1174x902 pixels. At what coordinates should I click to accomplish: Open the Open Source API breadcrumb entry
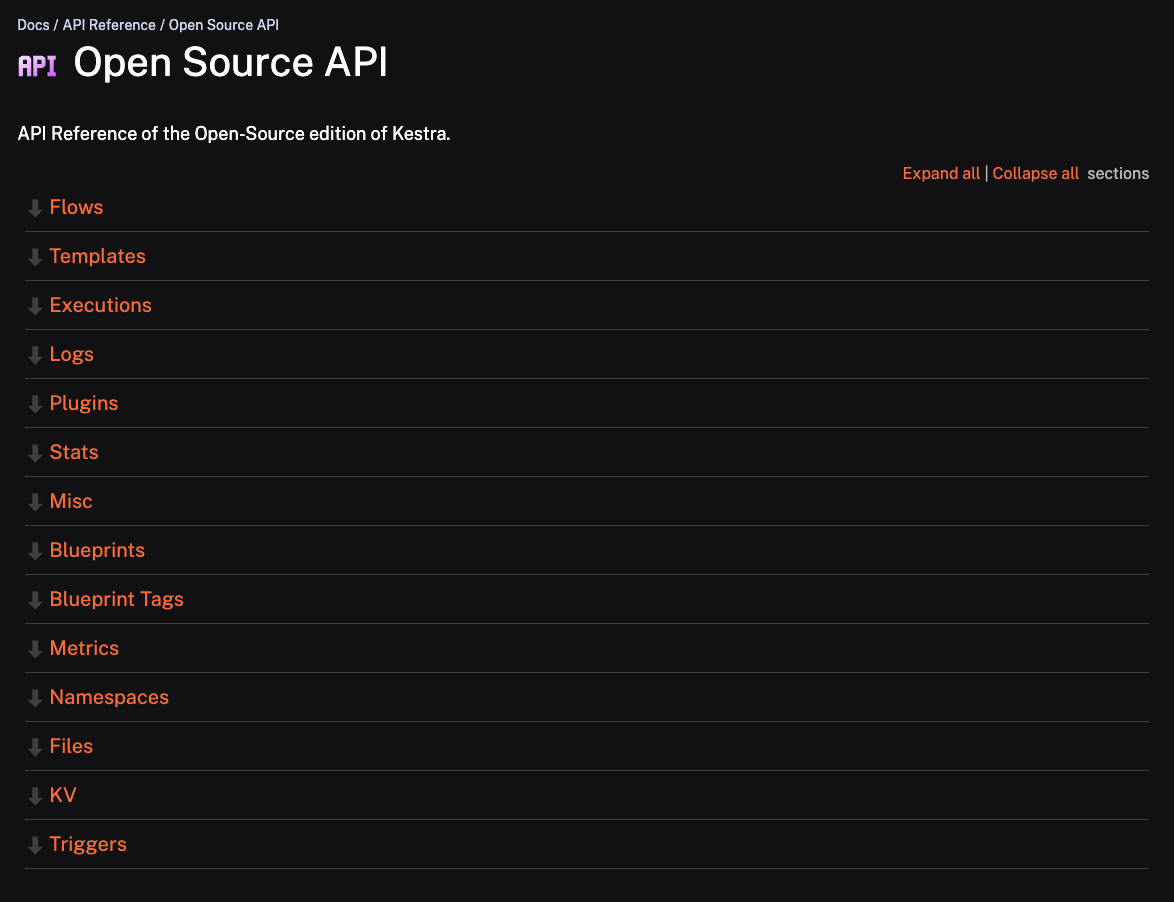pos(223,24)
